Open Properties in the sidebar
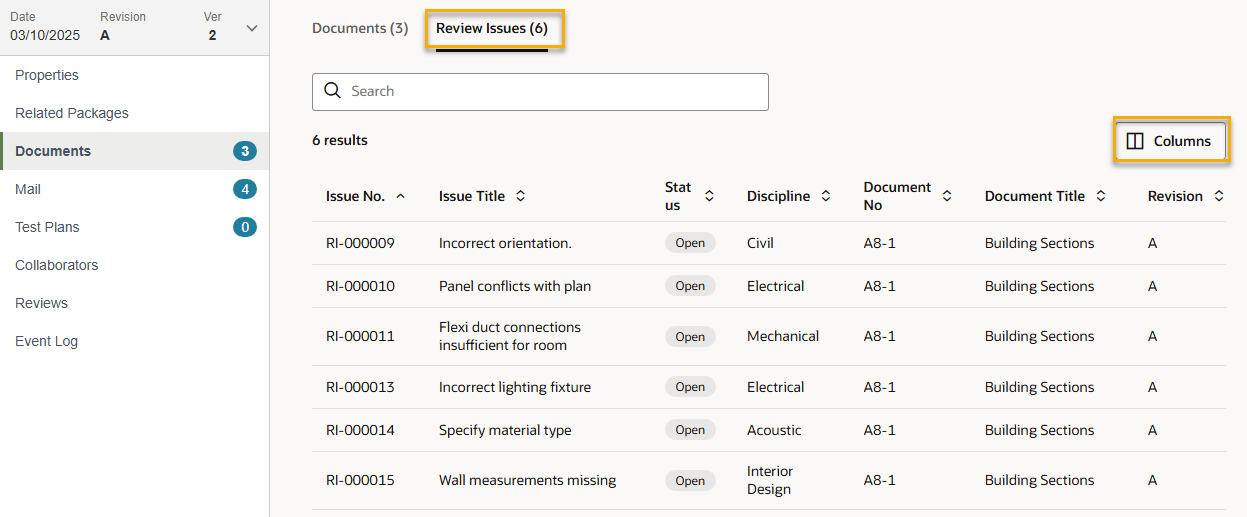This screenshot has height=517, width=1247. 47,75
